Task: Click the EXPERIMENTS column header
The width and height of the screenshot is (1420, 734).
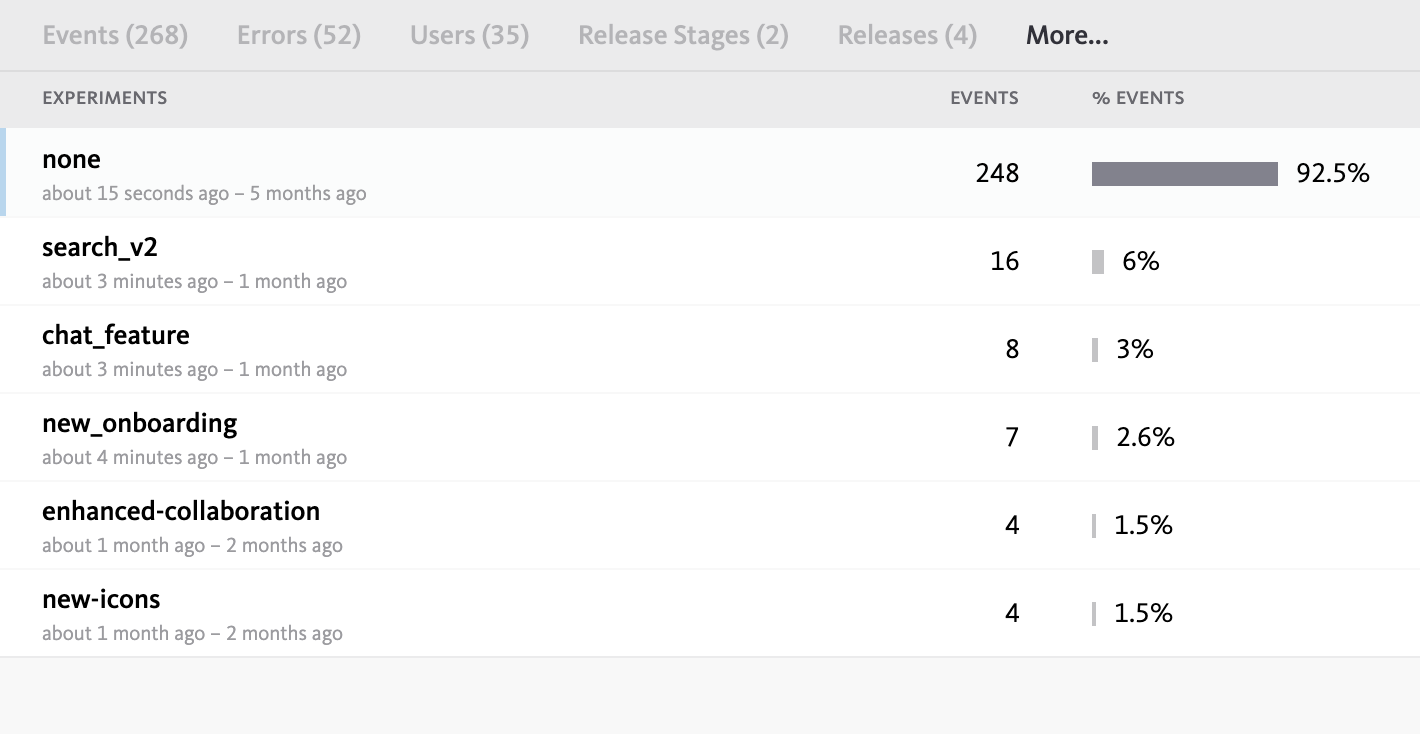Action: 104,98
